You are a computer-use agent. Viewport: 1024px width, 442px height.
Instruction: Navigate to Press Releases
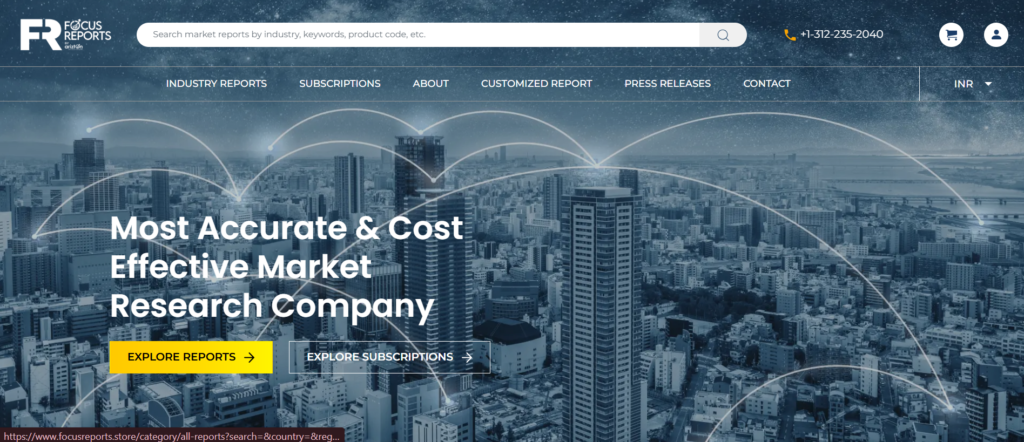(x=667, y=84)
